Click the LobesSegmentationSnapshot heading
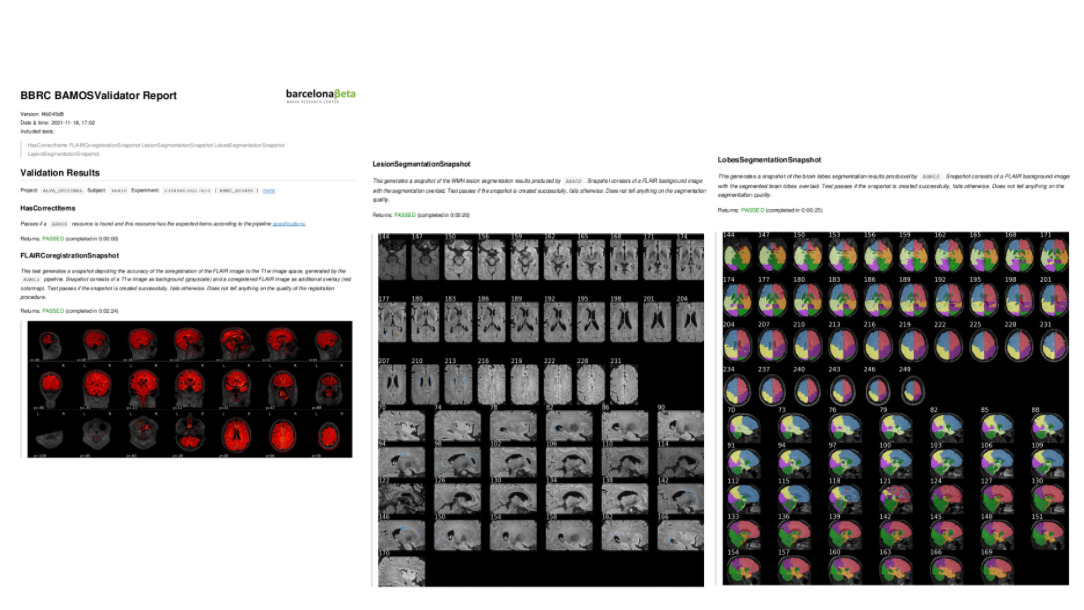The width and height of the screenshot is (1084, 610). pyautogui.click(x=768, y=159)
